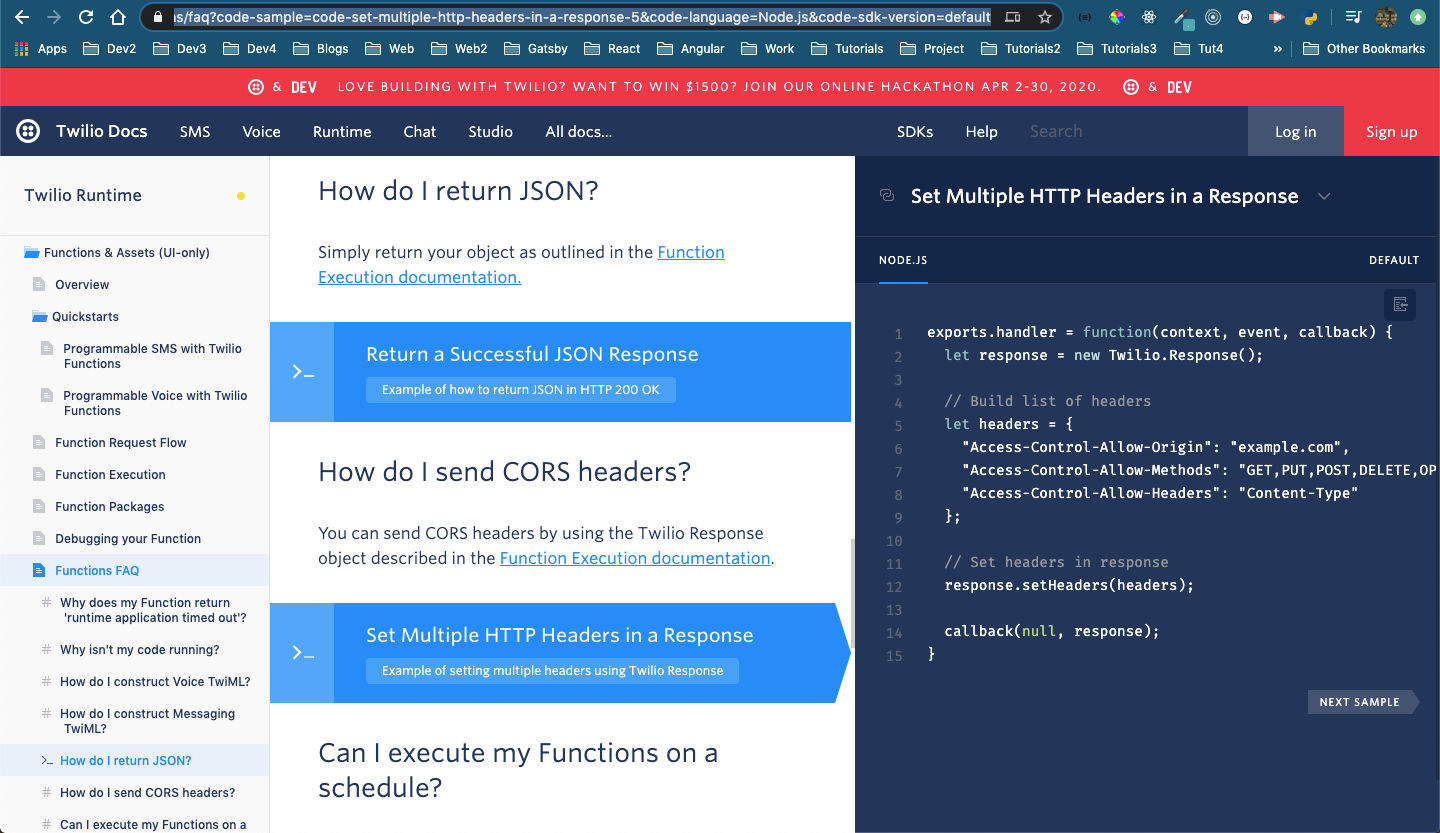The width and height of the screenshot is (1440, 833).
Task: Click the link icon beside the code sample title
Action: pos(886,196)
